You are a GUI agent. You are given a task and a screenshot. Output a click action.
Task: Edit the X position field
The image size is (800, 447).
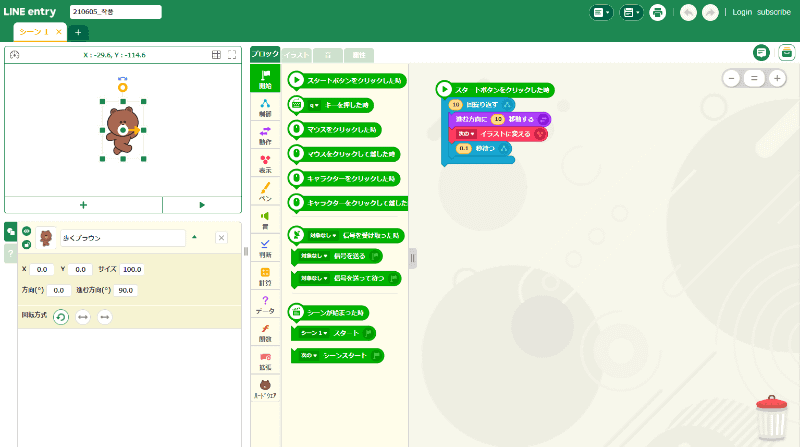pos(42,269)
